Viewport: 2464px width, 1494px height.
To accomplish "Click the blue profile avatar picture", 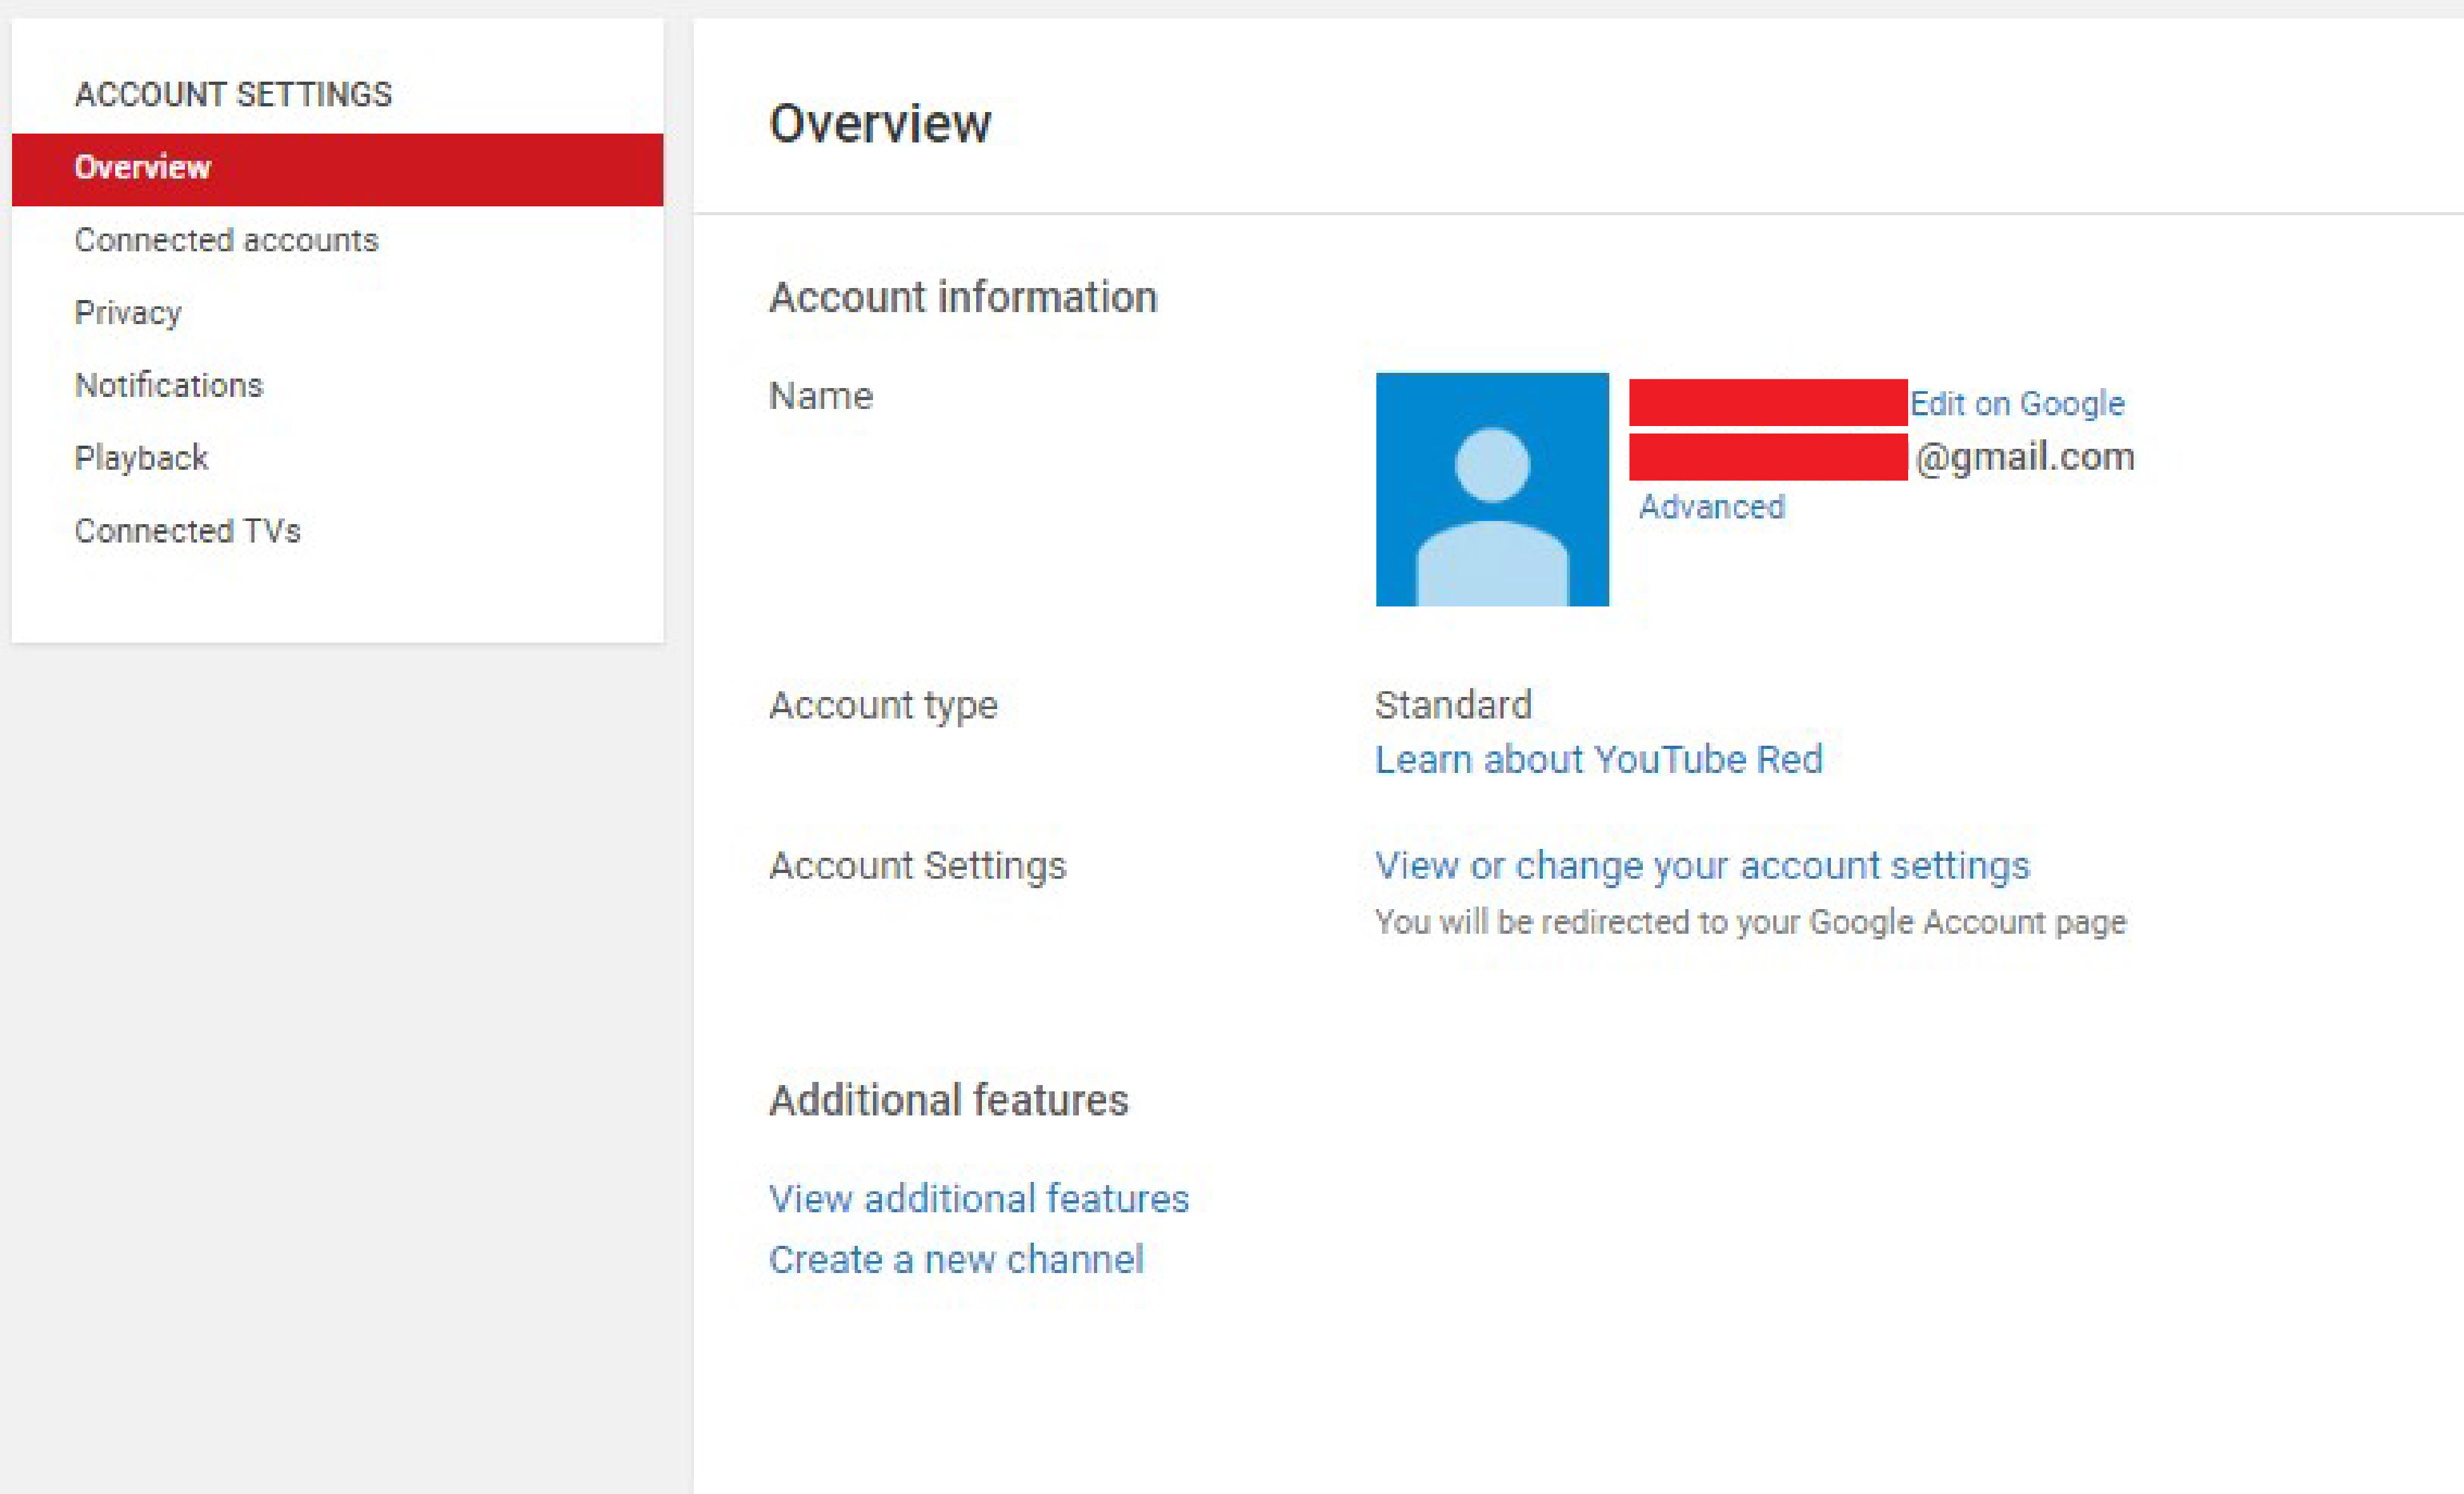I will pos(1492,489).
